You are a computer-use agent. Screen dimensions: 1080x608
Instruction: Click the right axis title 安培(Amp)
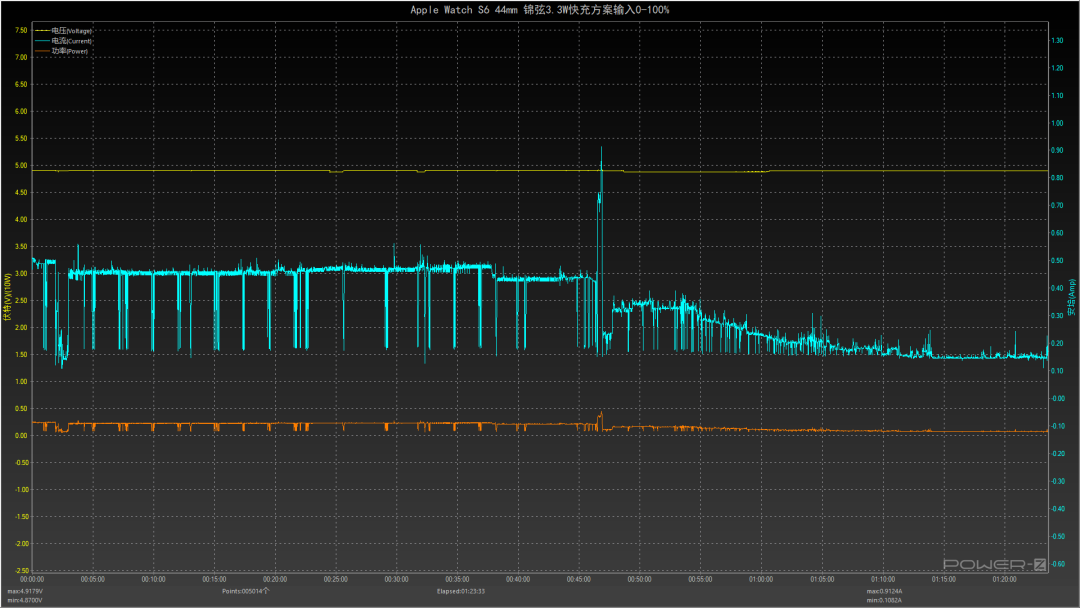pyautogui.click(x=1071, y=297)
